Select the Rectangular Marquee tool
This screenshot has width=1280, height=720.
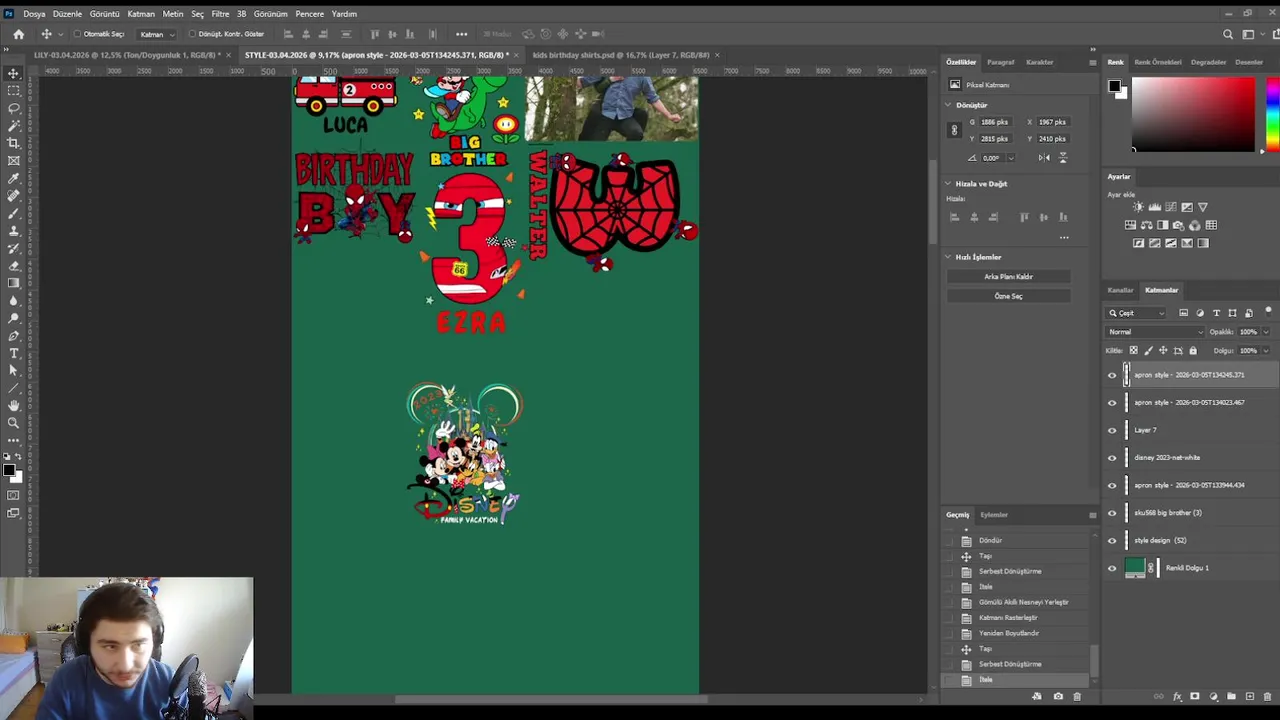click(14, 91)
